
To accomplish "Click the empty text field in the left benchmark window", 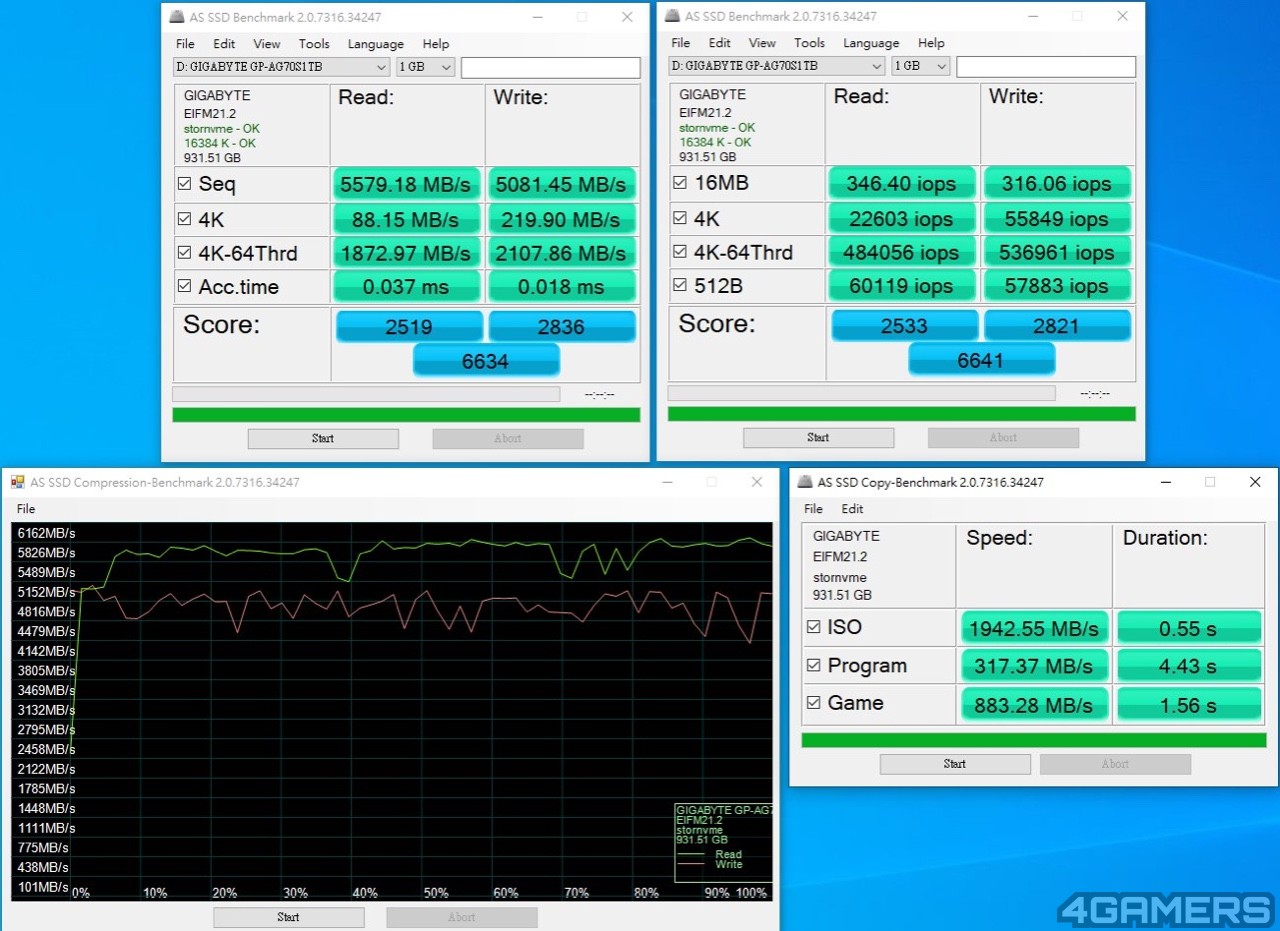I will tap(551, 67).
